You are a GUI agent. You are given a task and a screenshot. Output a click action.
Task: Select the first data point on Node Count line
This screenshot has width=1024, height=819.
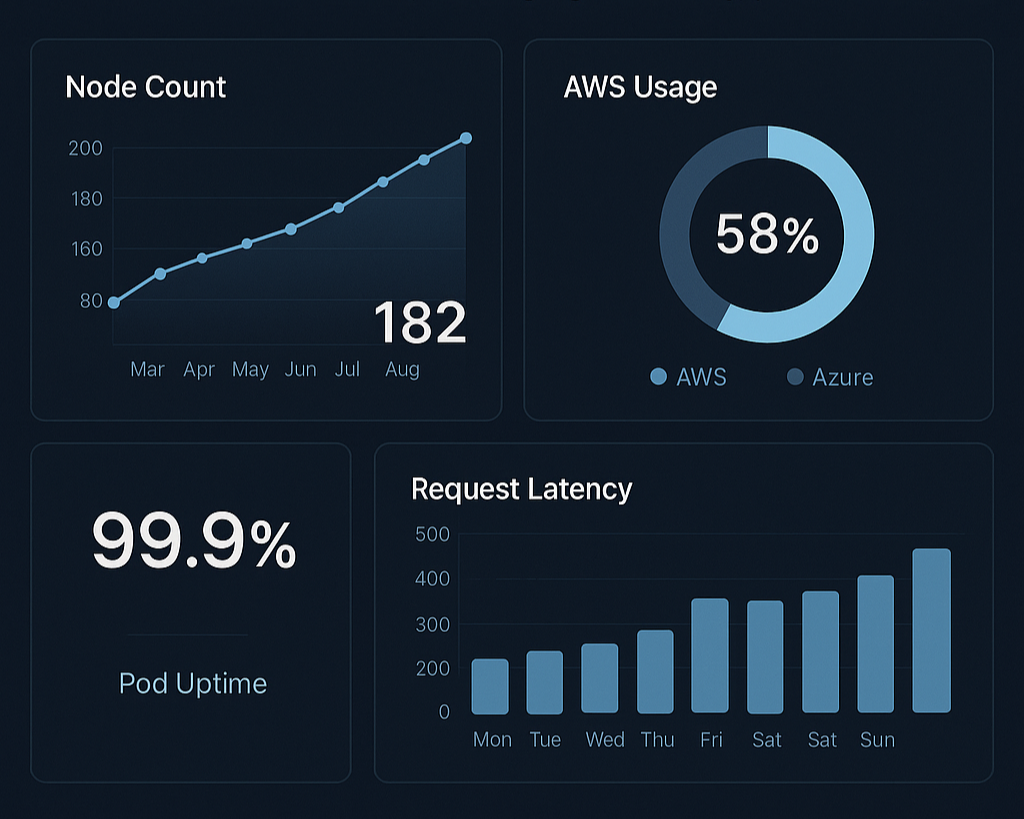tap(114, 302)
